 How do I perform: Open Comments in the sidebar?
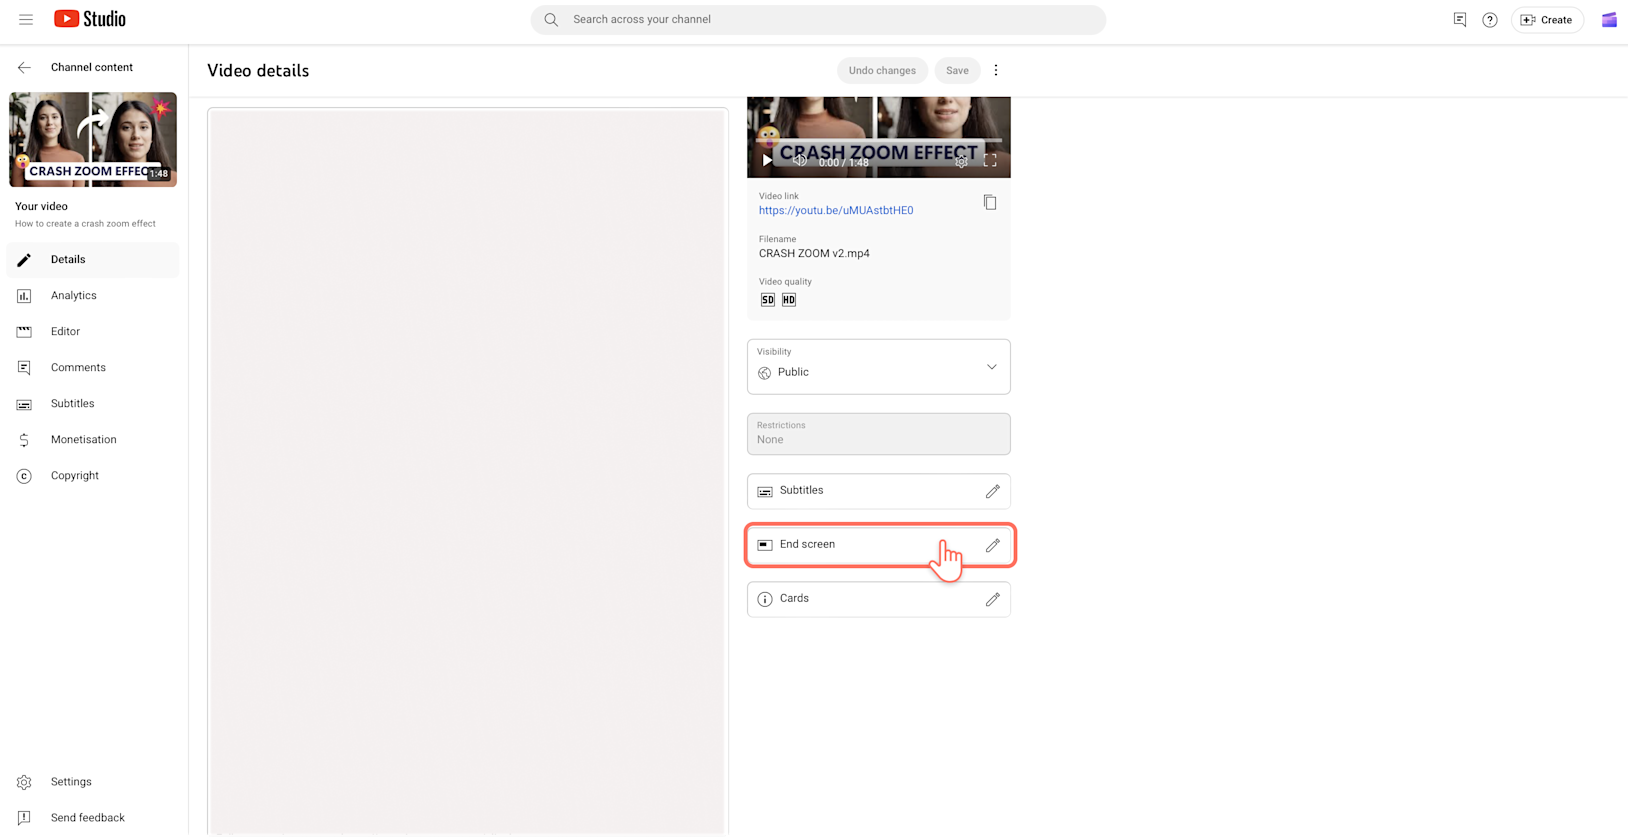pos(93,368)
